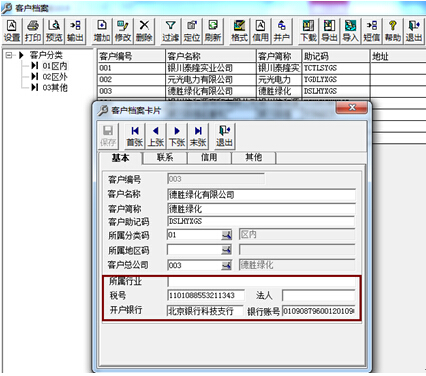Viewport: 426px width, 376px height.
Task: Click the 导出 export icon
Action: point(329,31)
